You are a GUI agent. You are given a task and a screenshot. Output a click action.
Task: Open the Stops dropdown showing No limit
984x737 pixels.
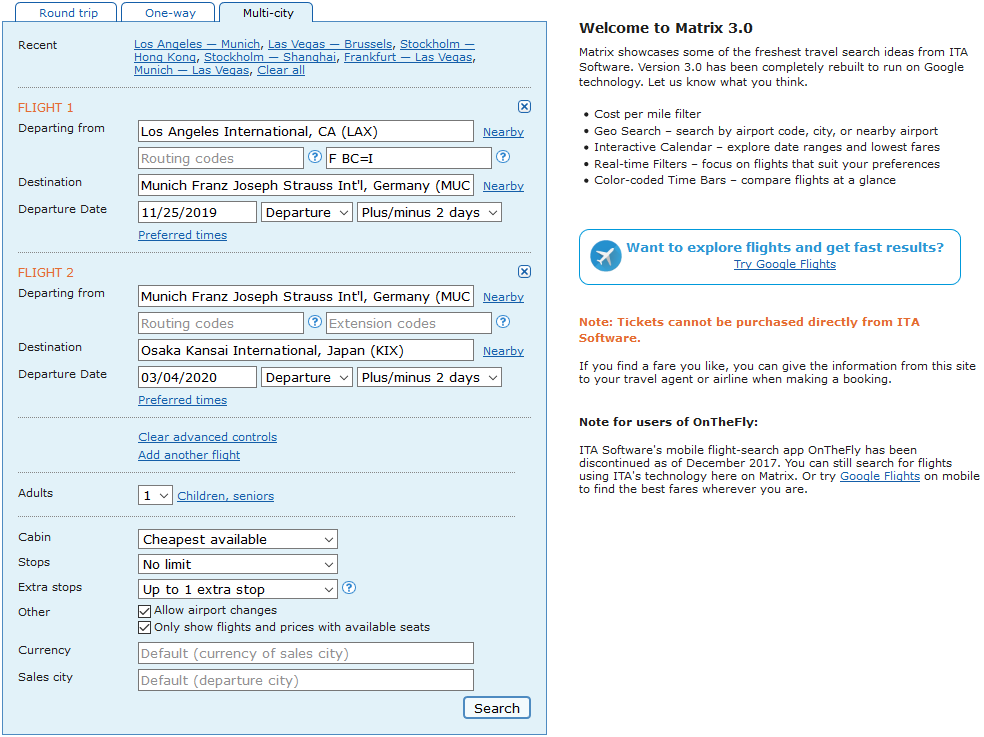[238, 564]
